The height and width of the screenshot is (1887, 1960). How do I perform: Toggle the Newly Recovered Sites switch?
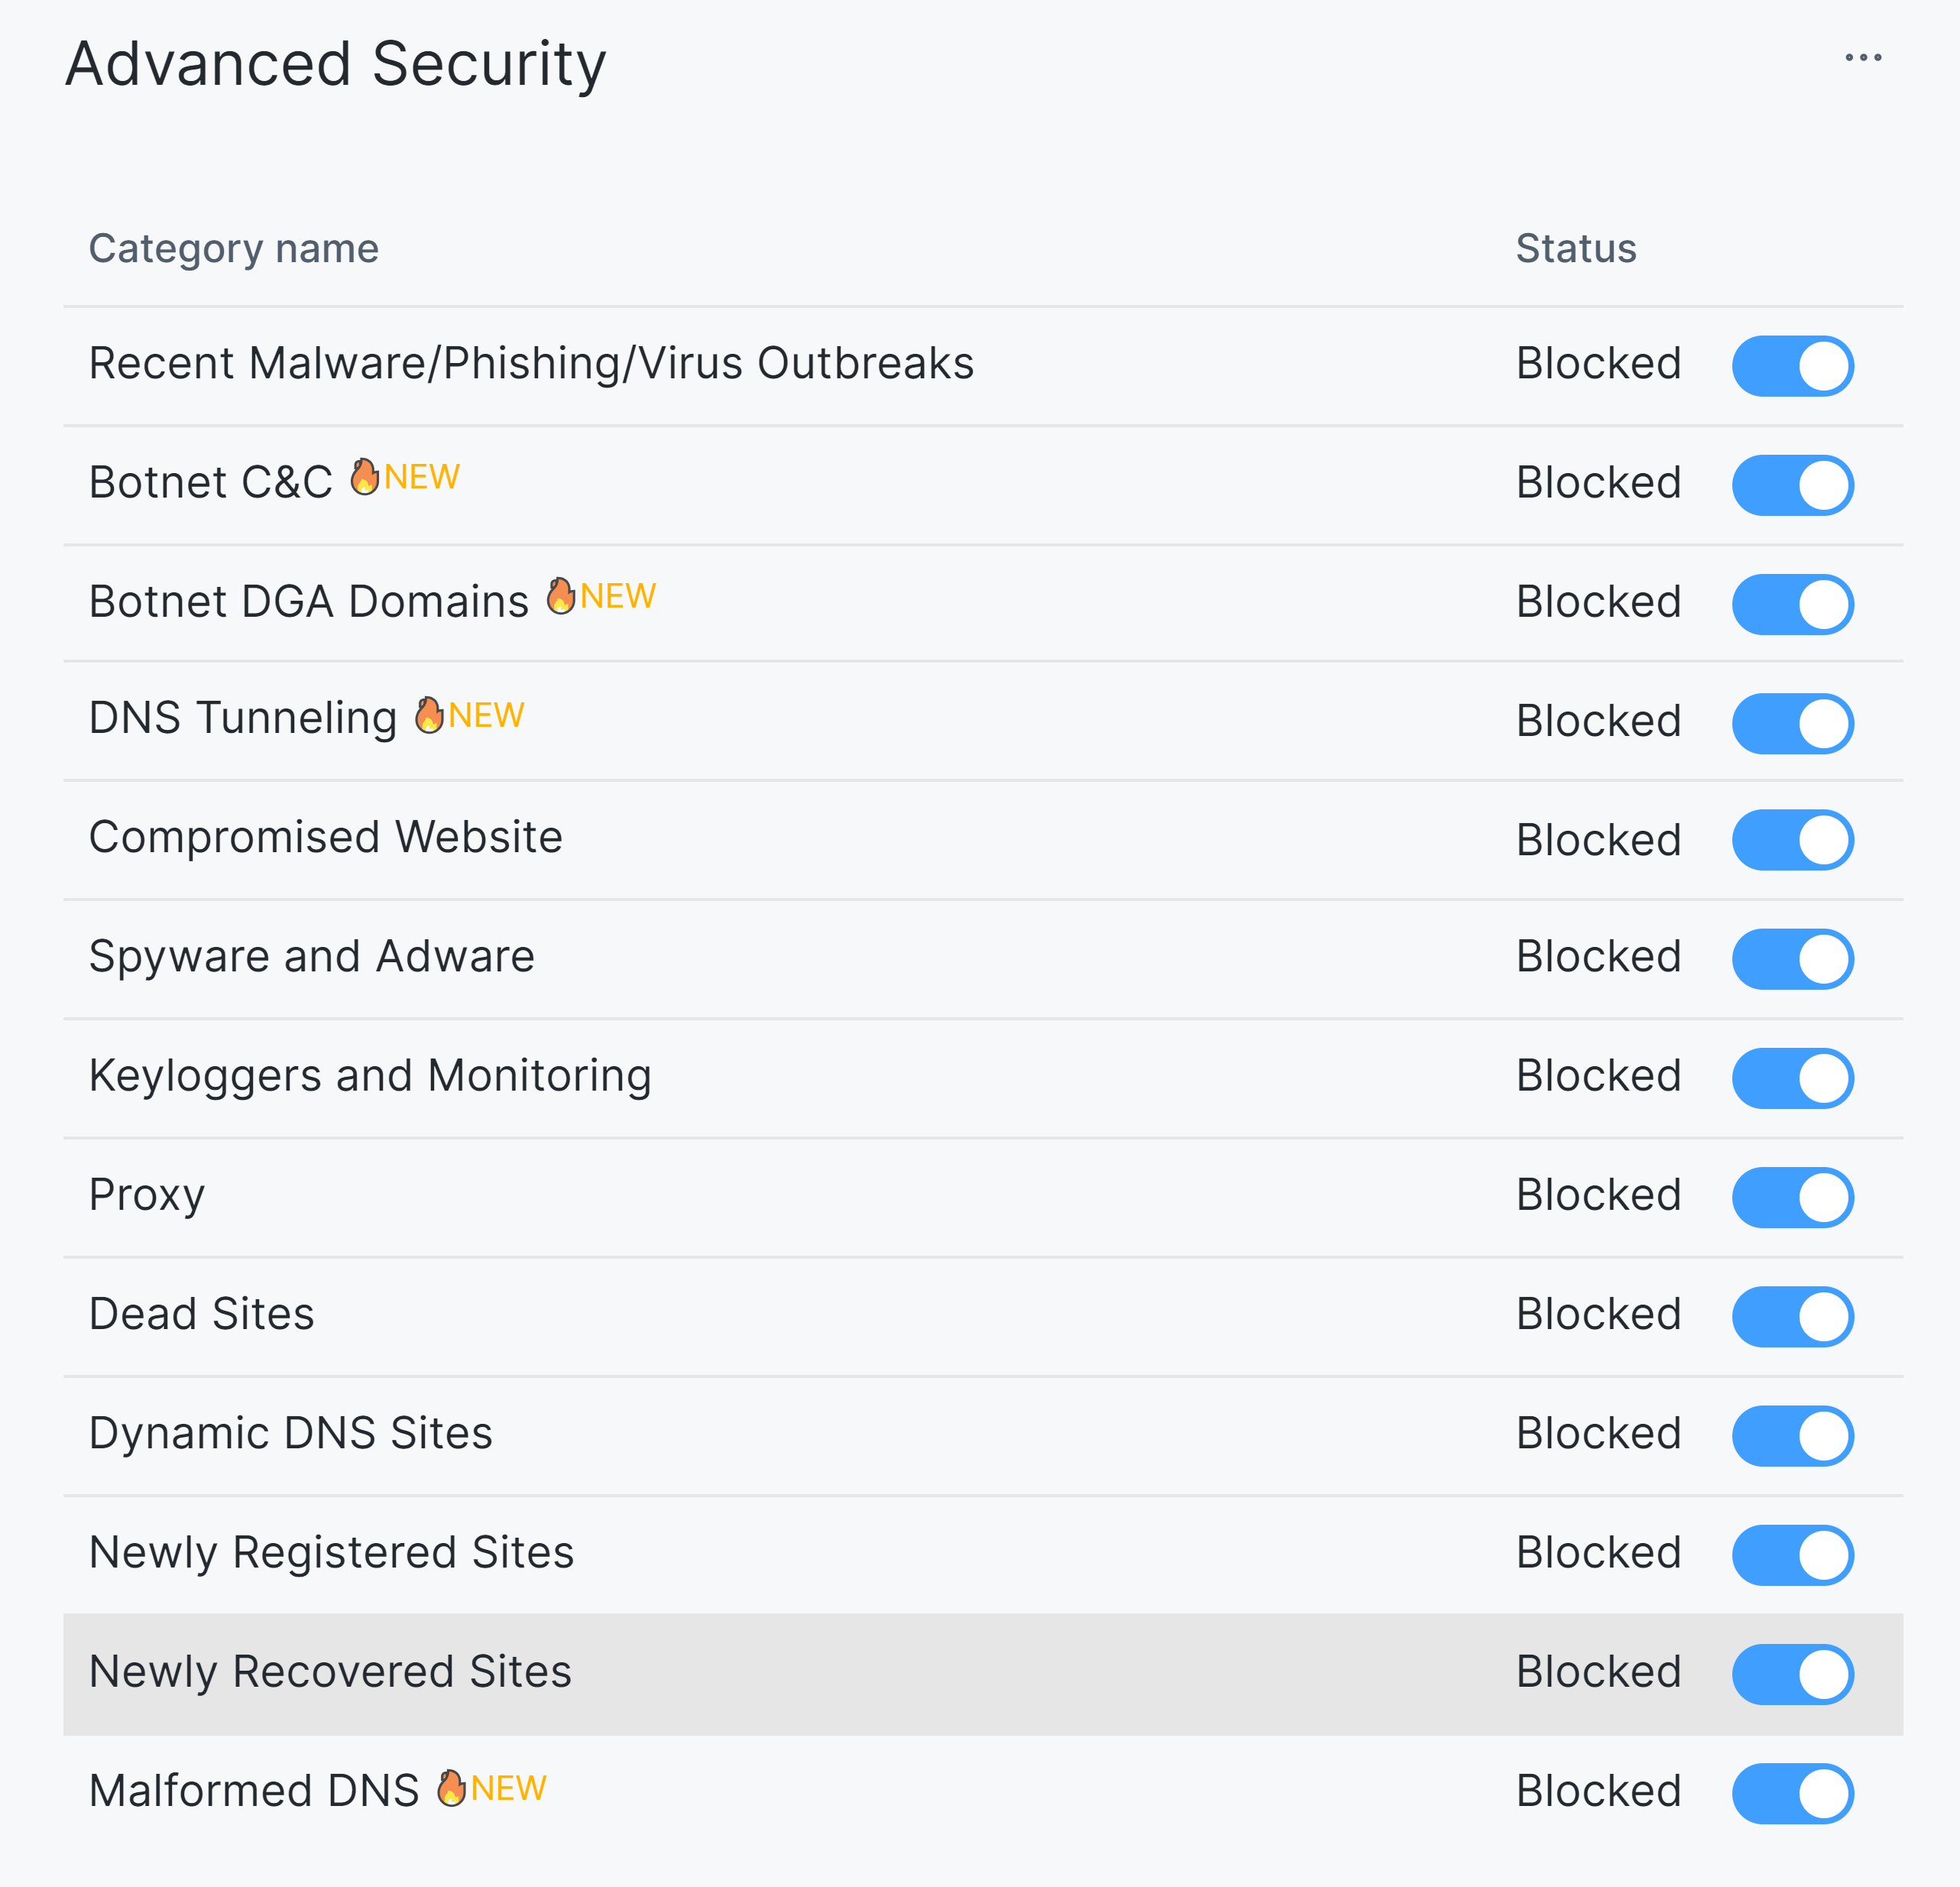click(x=1793, y=1673)
